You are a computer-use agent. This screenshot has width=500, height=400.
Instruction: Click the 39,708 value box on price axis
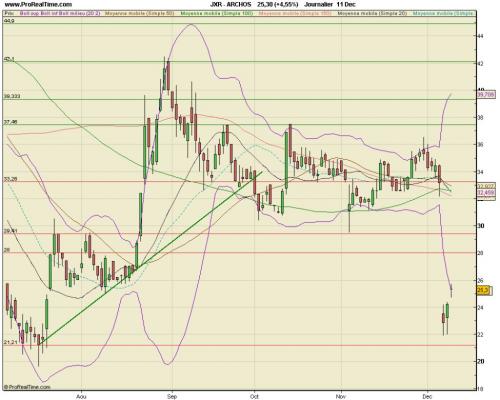click(x=486, y=95)
